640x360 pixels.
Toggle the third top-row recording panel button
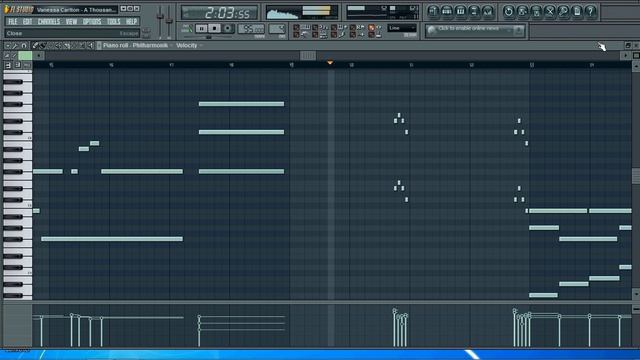(334, 27)
